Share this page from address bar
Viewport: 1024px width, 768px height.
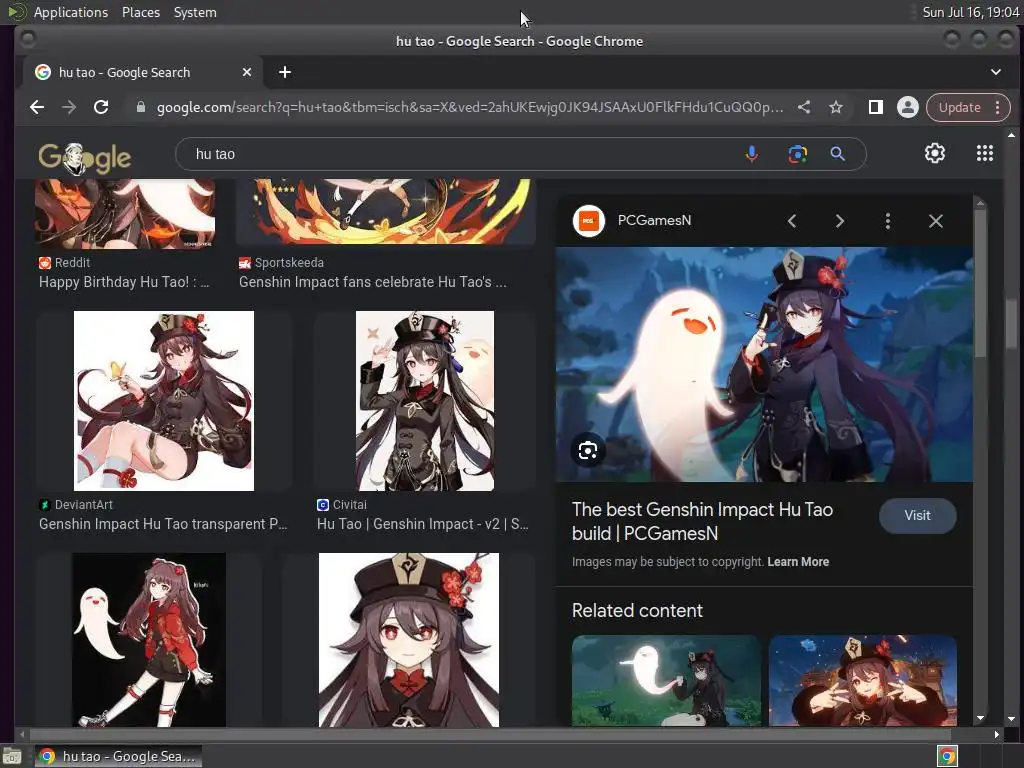coord(804,107)
